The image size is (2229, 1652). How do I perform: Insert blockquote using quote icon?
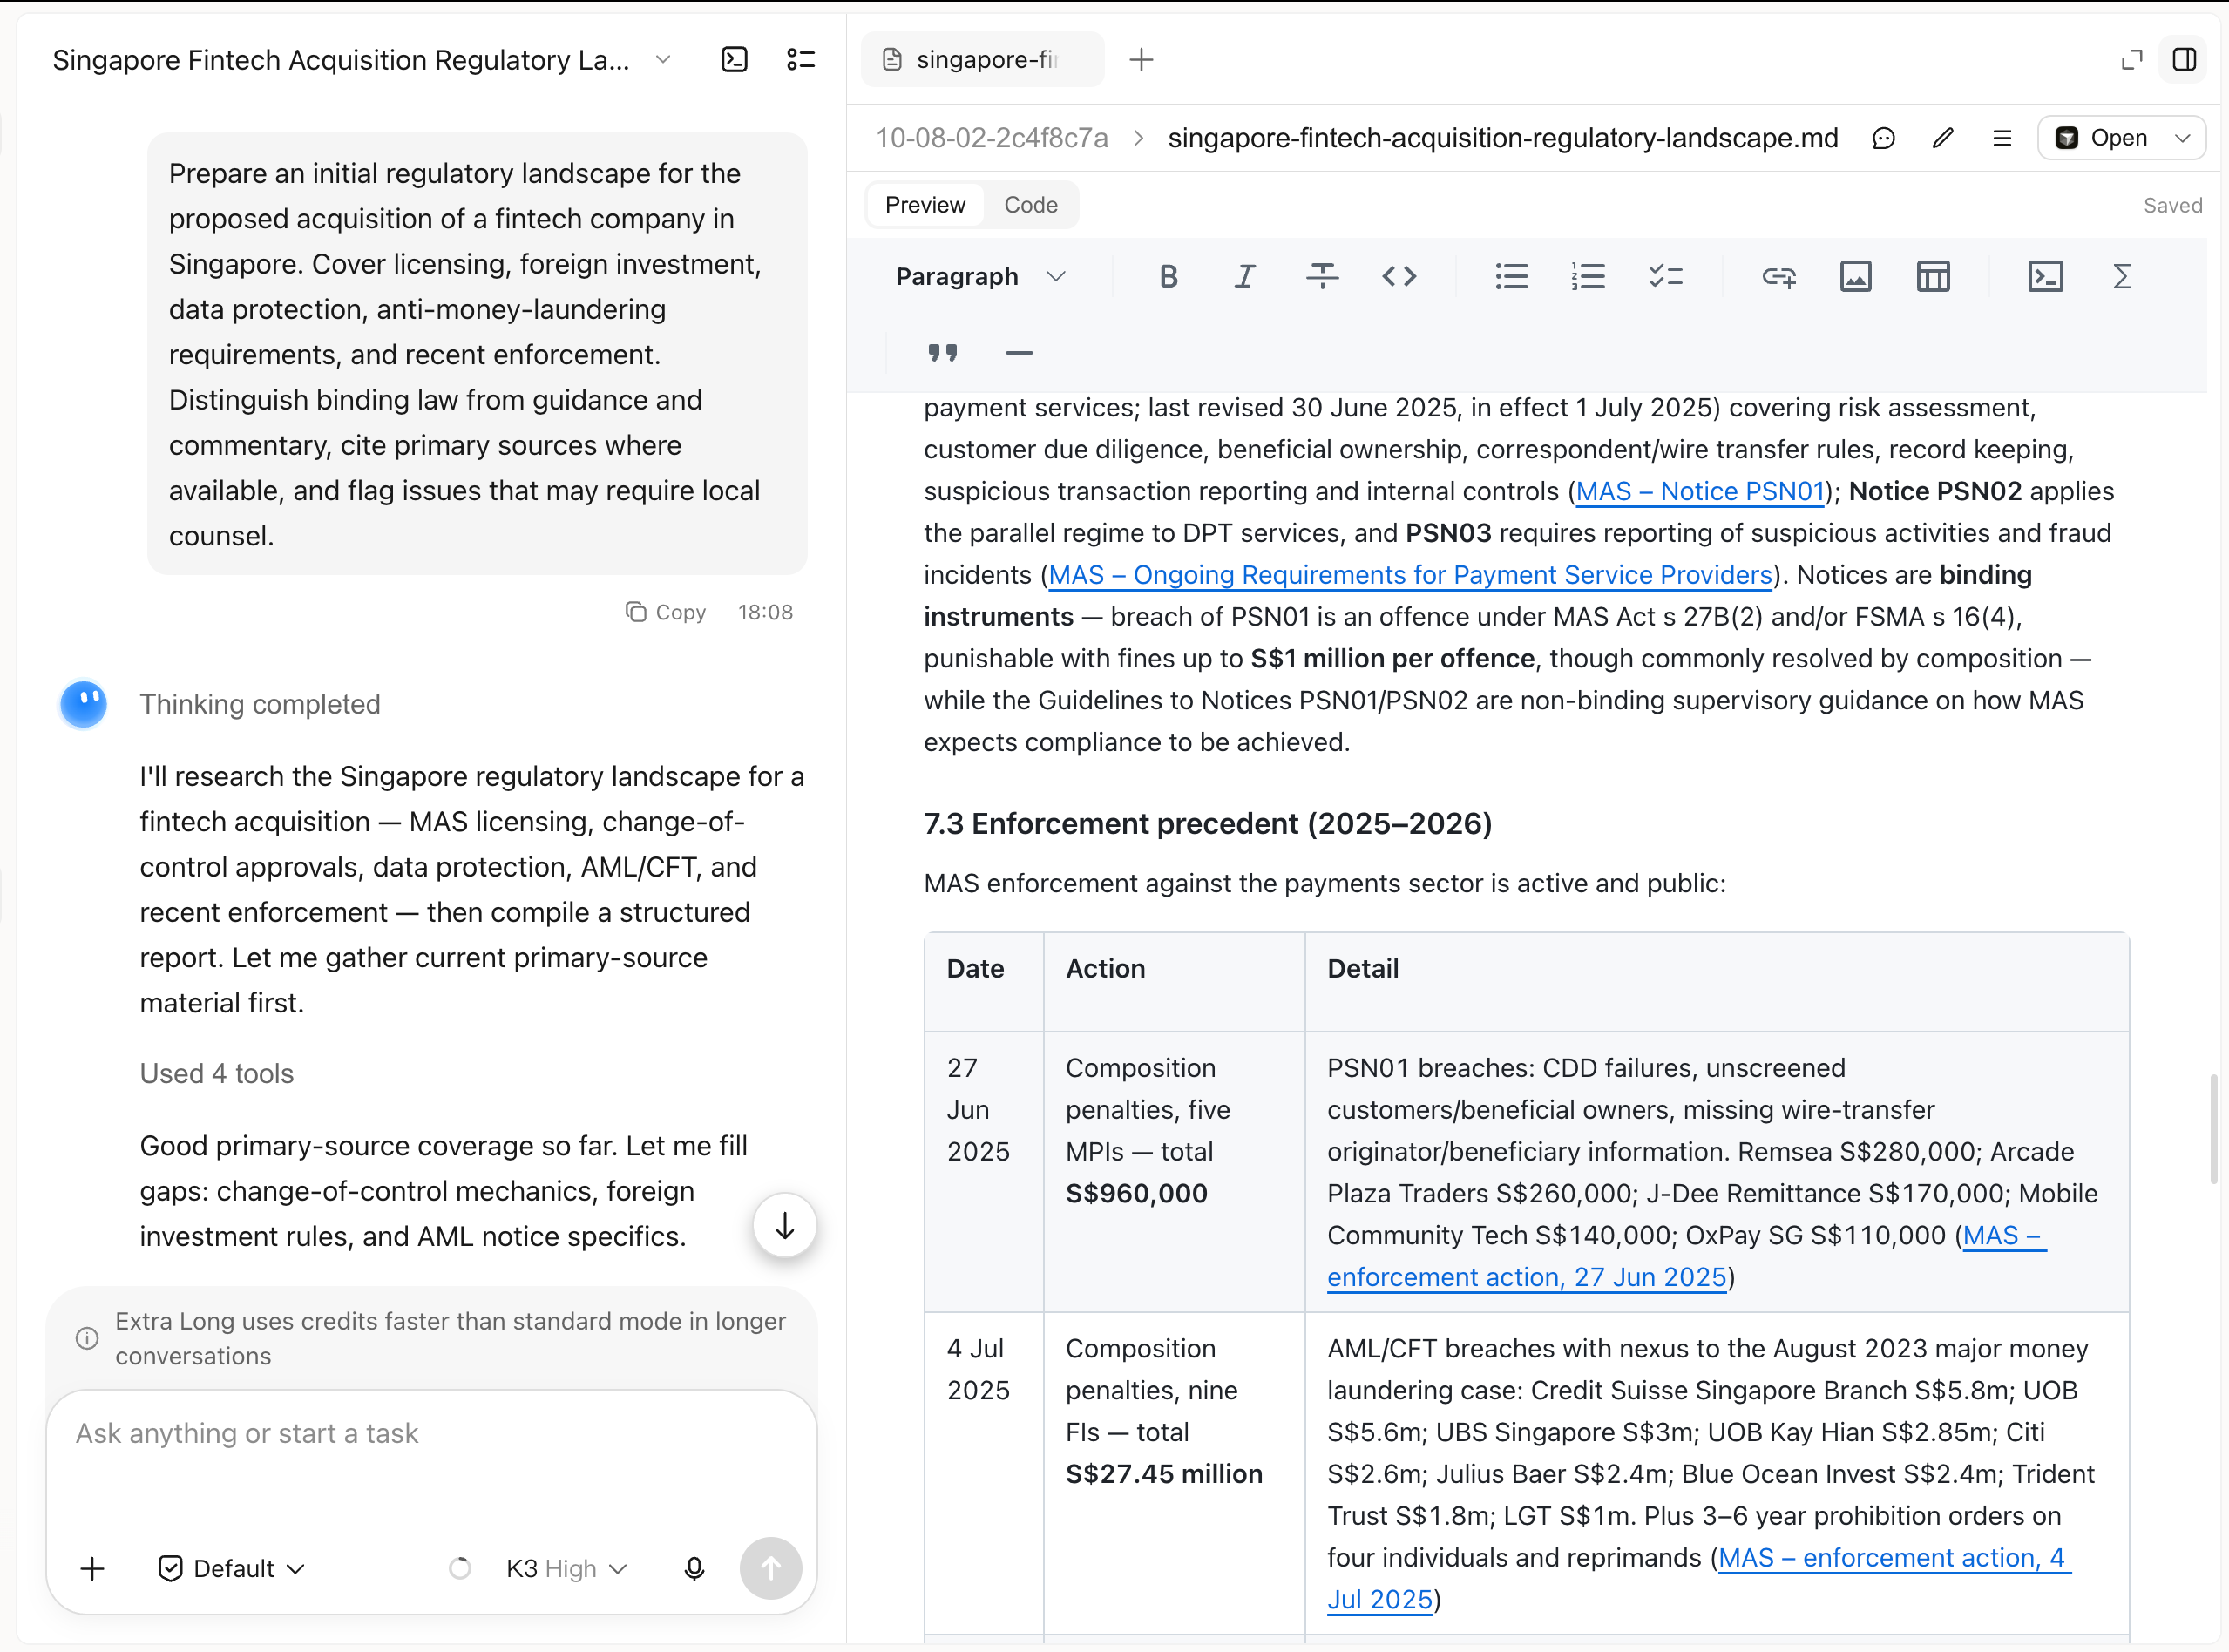[x=942, y=353]
